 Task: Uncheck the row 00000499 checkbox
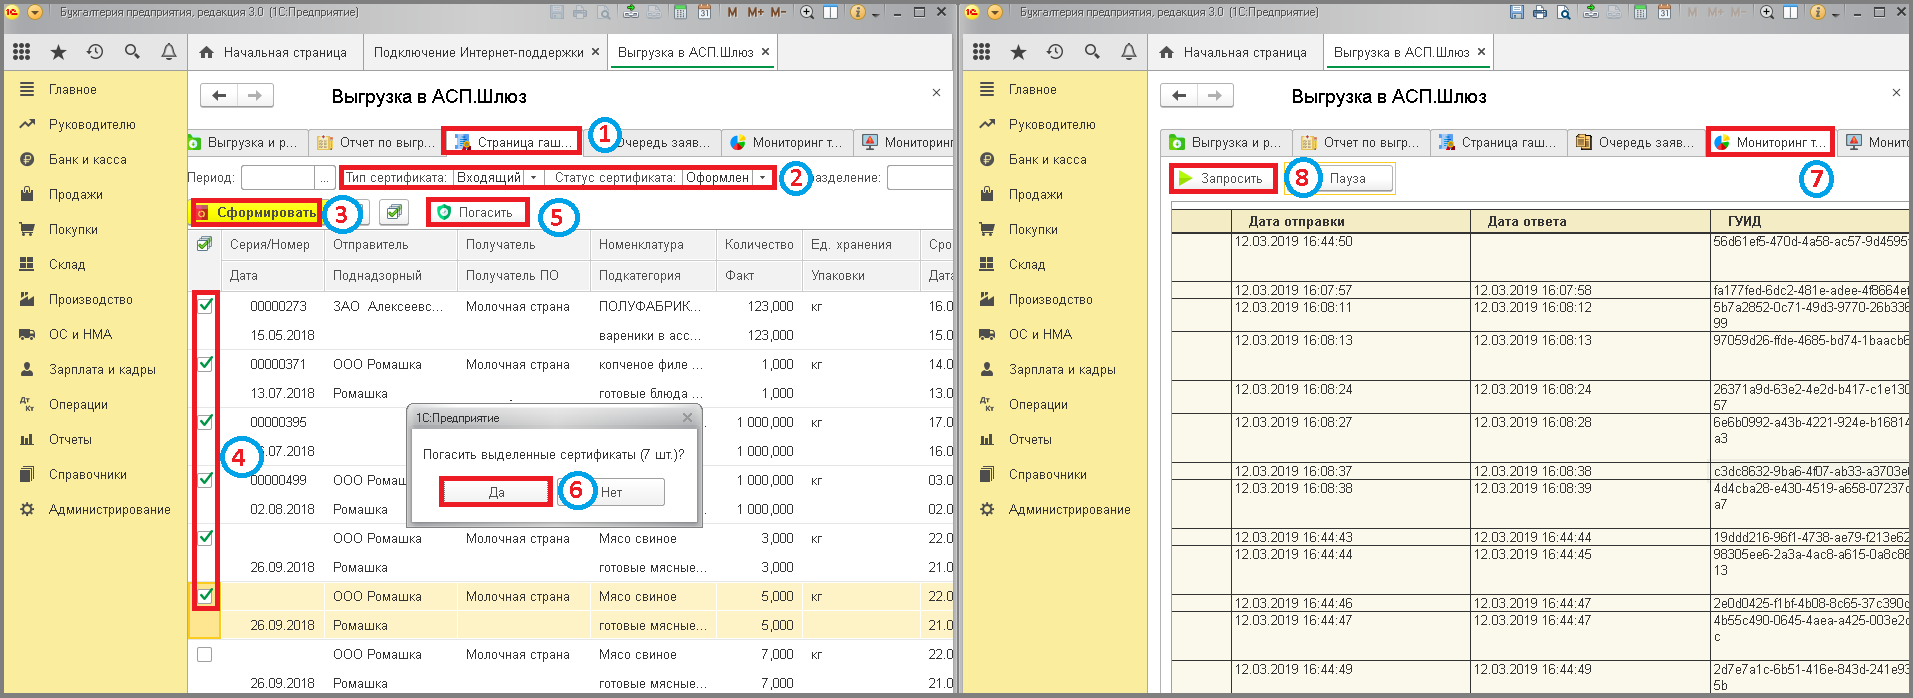point(205,480)
